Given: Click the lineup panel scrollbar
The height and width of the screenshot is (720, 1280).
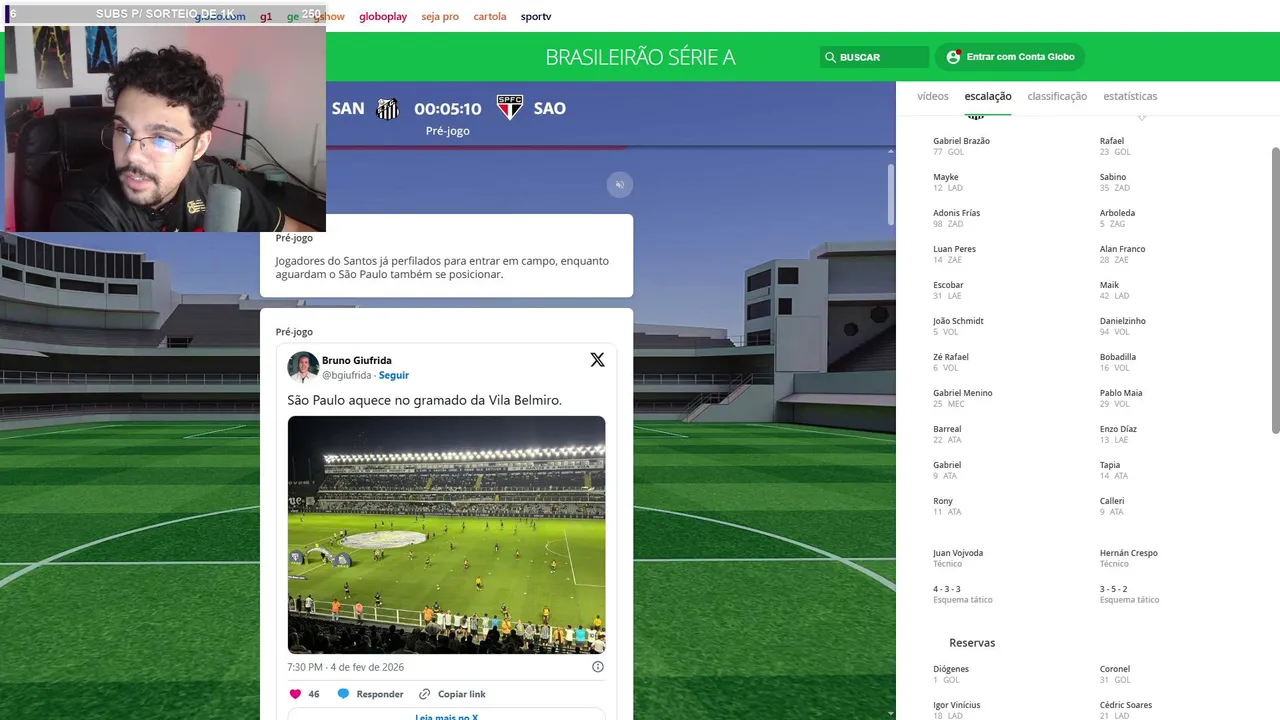Looking at the screenshot, I should tap(1275, 290).
